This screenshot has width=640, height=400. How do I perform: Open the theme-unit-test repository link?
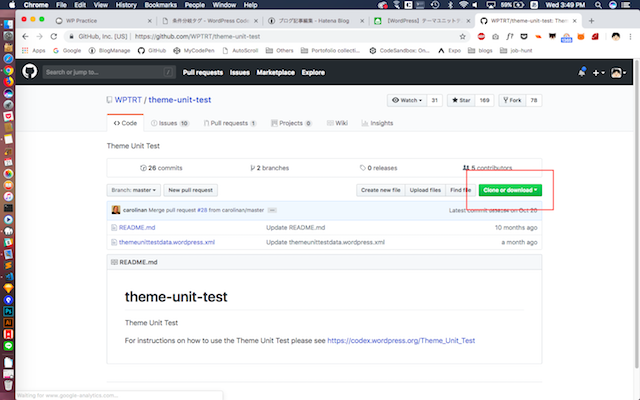point(180,100)
